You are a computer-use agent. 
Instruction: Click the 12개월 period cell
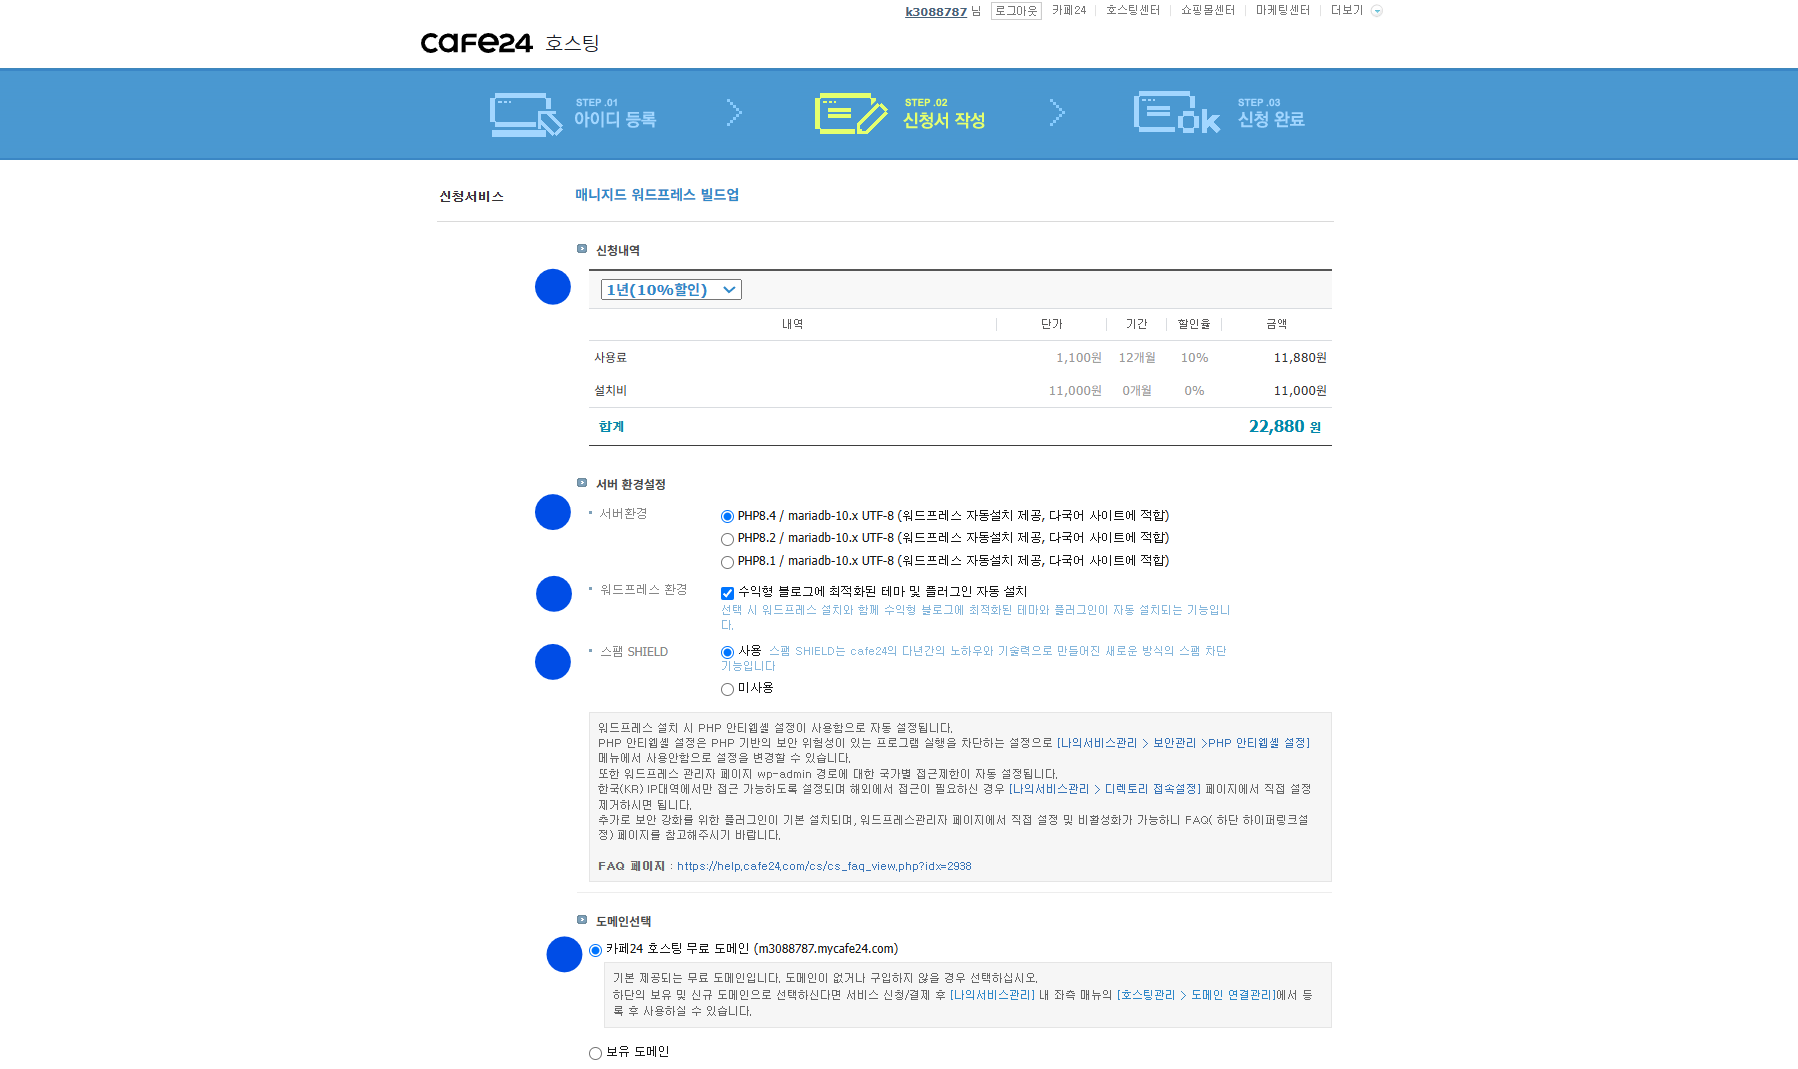coord(1137,358)
